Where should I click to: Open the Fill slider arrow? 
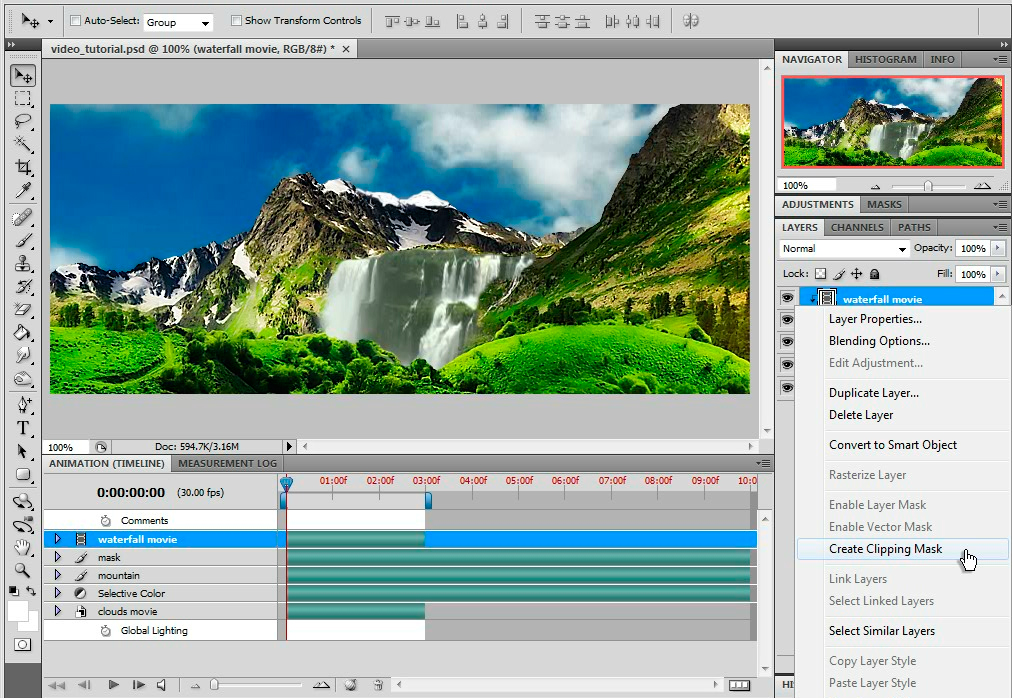tap(998, 274)
